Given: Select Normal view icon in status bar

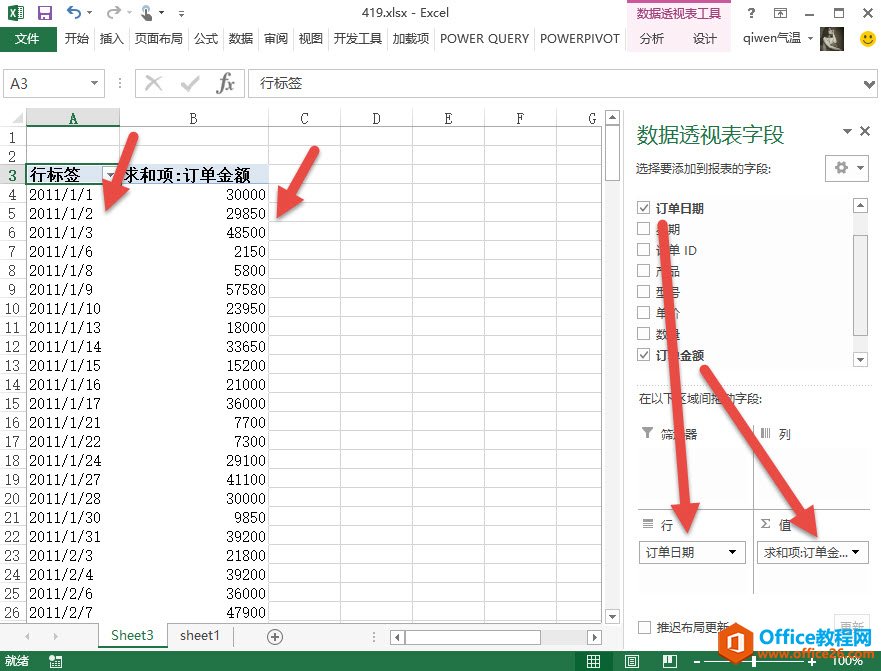Looking at the screenshot, I should 594,661.
